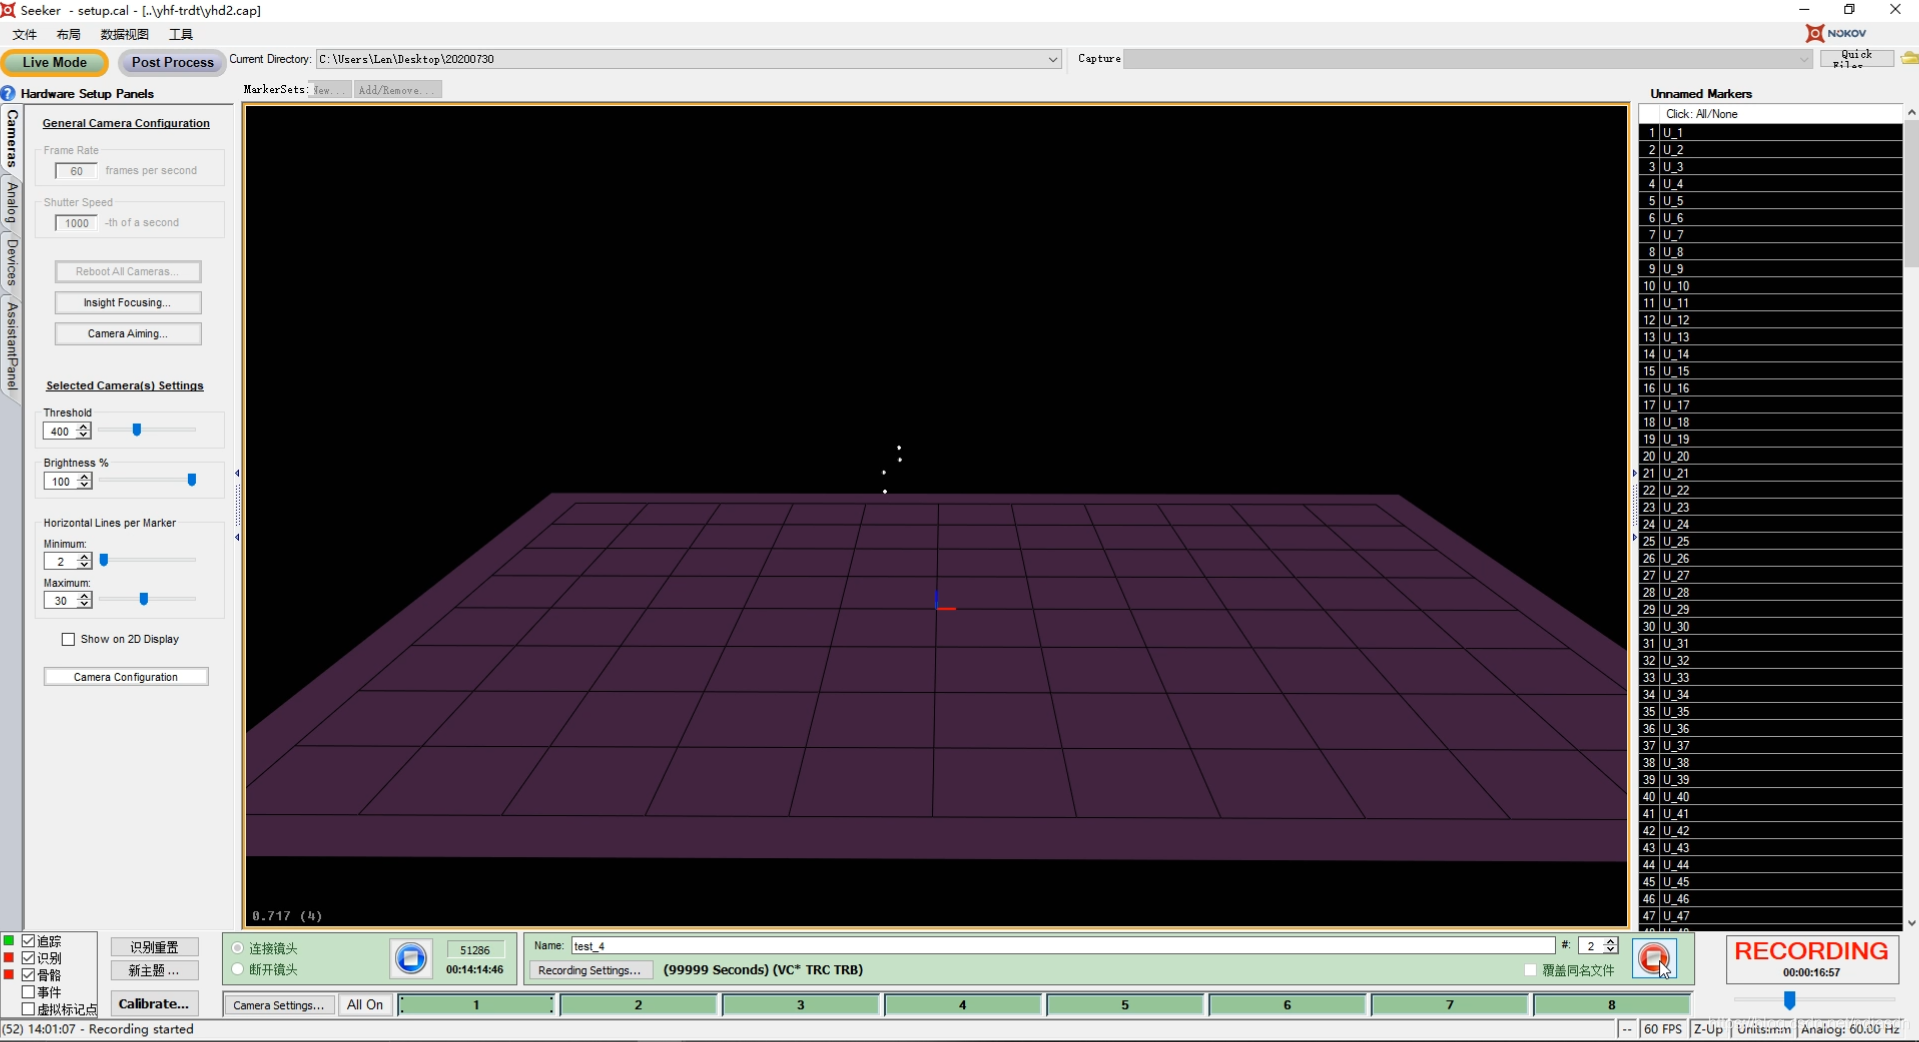Click the All On cameras button

click(365, 1005)
